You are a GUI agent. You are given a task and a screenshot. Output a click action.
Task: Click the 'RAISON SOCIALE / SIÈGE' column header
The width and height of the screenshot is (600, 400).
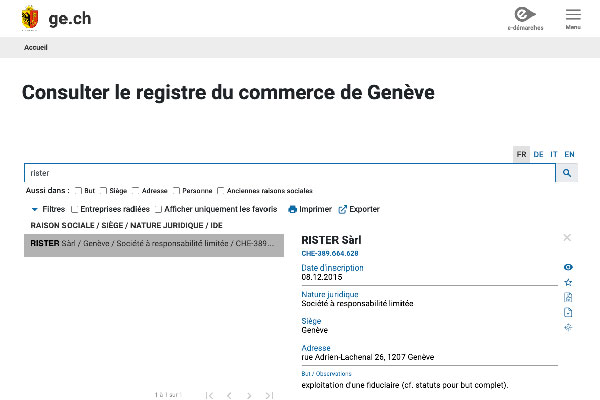126,225
